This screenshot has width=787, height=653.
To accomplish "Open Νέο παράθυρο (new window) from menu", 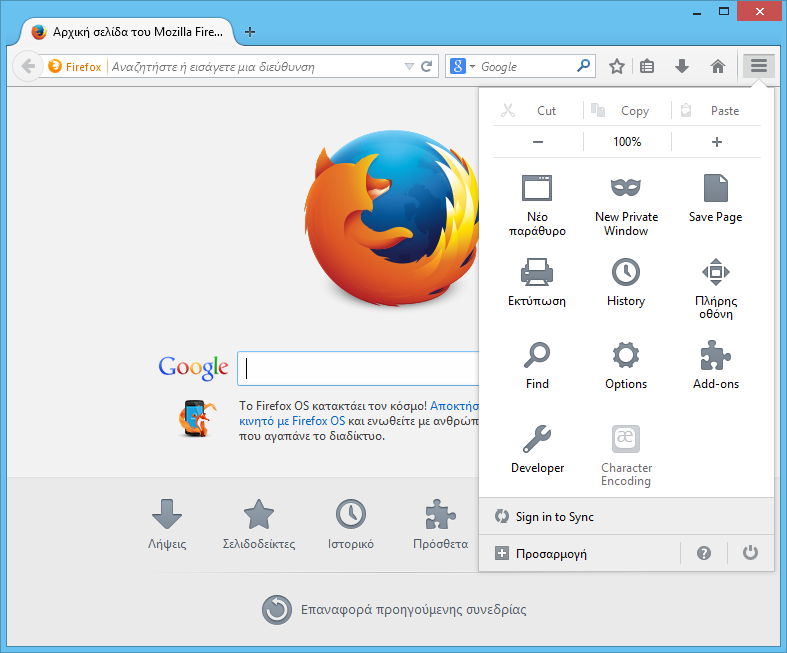I will click(537, 205).
